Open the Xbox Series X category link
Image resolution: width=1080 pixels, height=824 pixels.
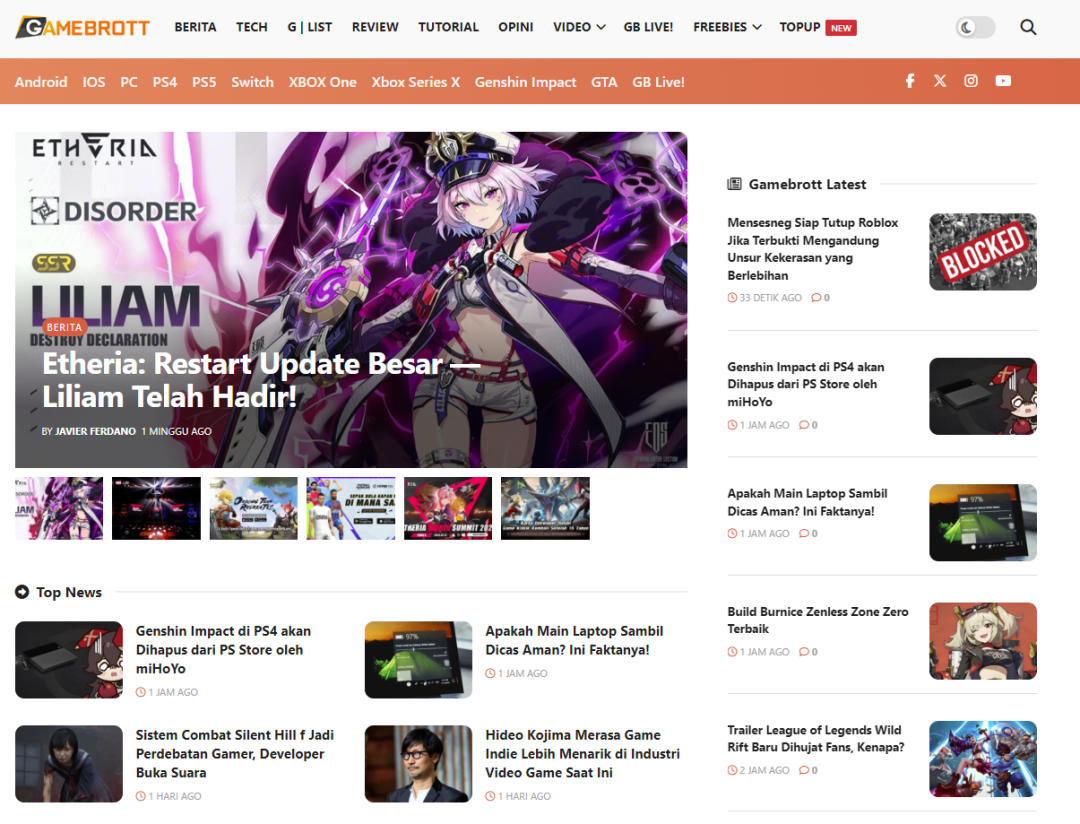pos(415,82)
